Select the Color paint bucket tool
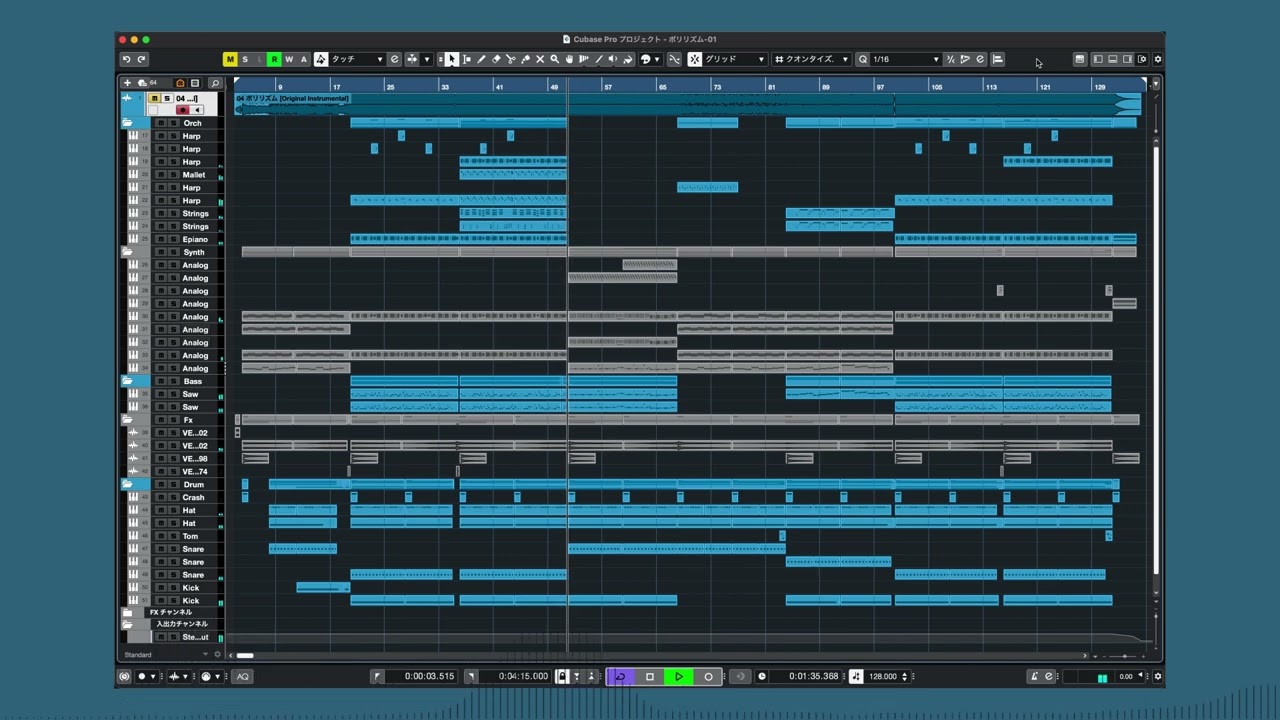Viewport: 1280px width, 720px height. (628, 59)
